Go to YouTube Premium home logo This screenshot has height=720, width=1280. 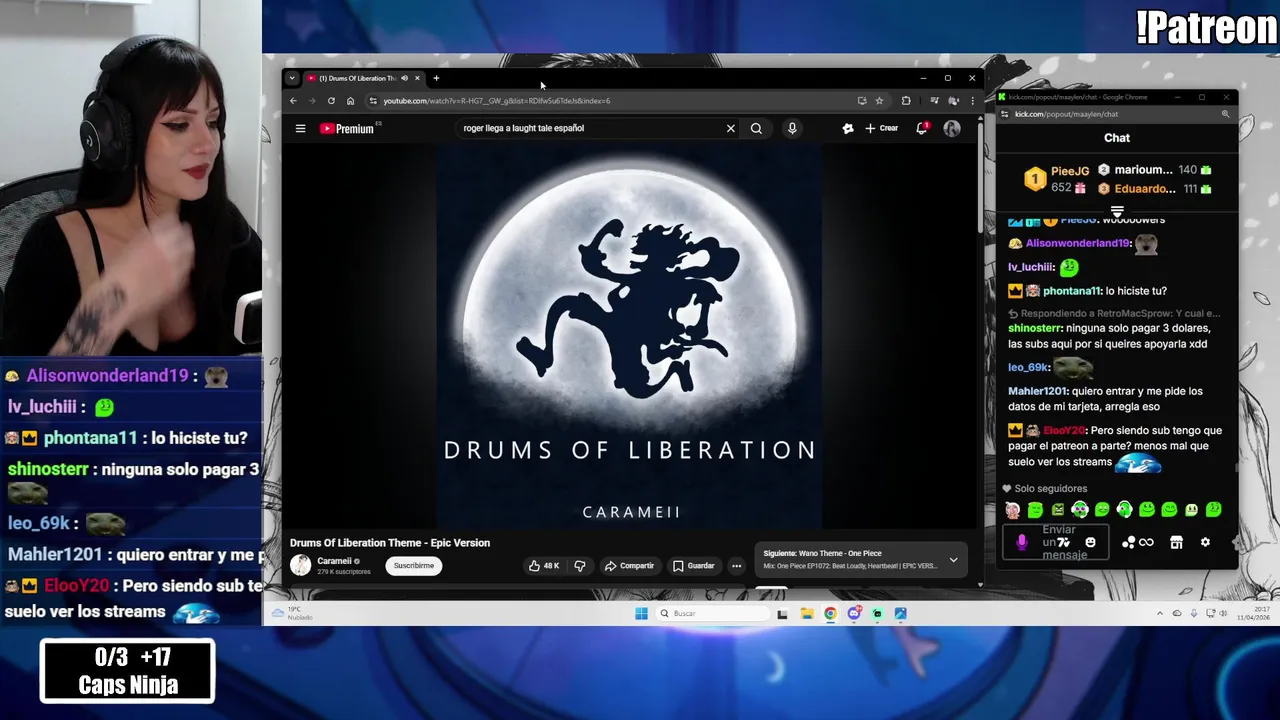[x=349, y=128]
